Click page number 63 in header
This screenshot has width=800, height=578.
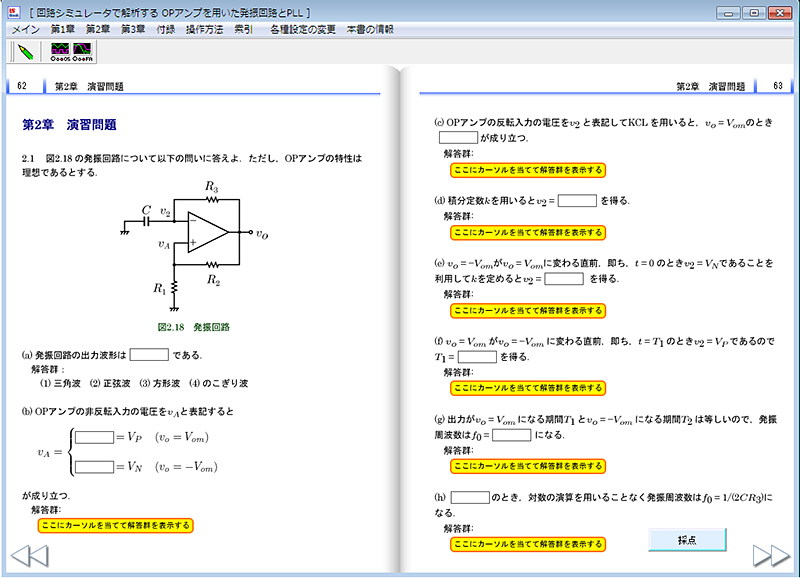[778, 86]
